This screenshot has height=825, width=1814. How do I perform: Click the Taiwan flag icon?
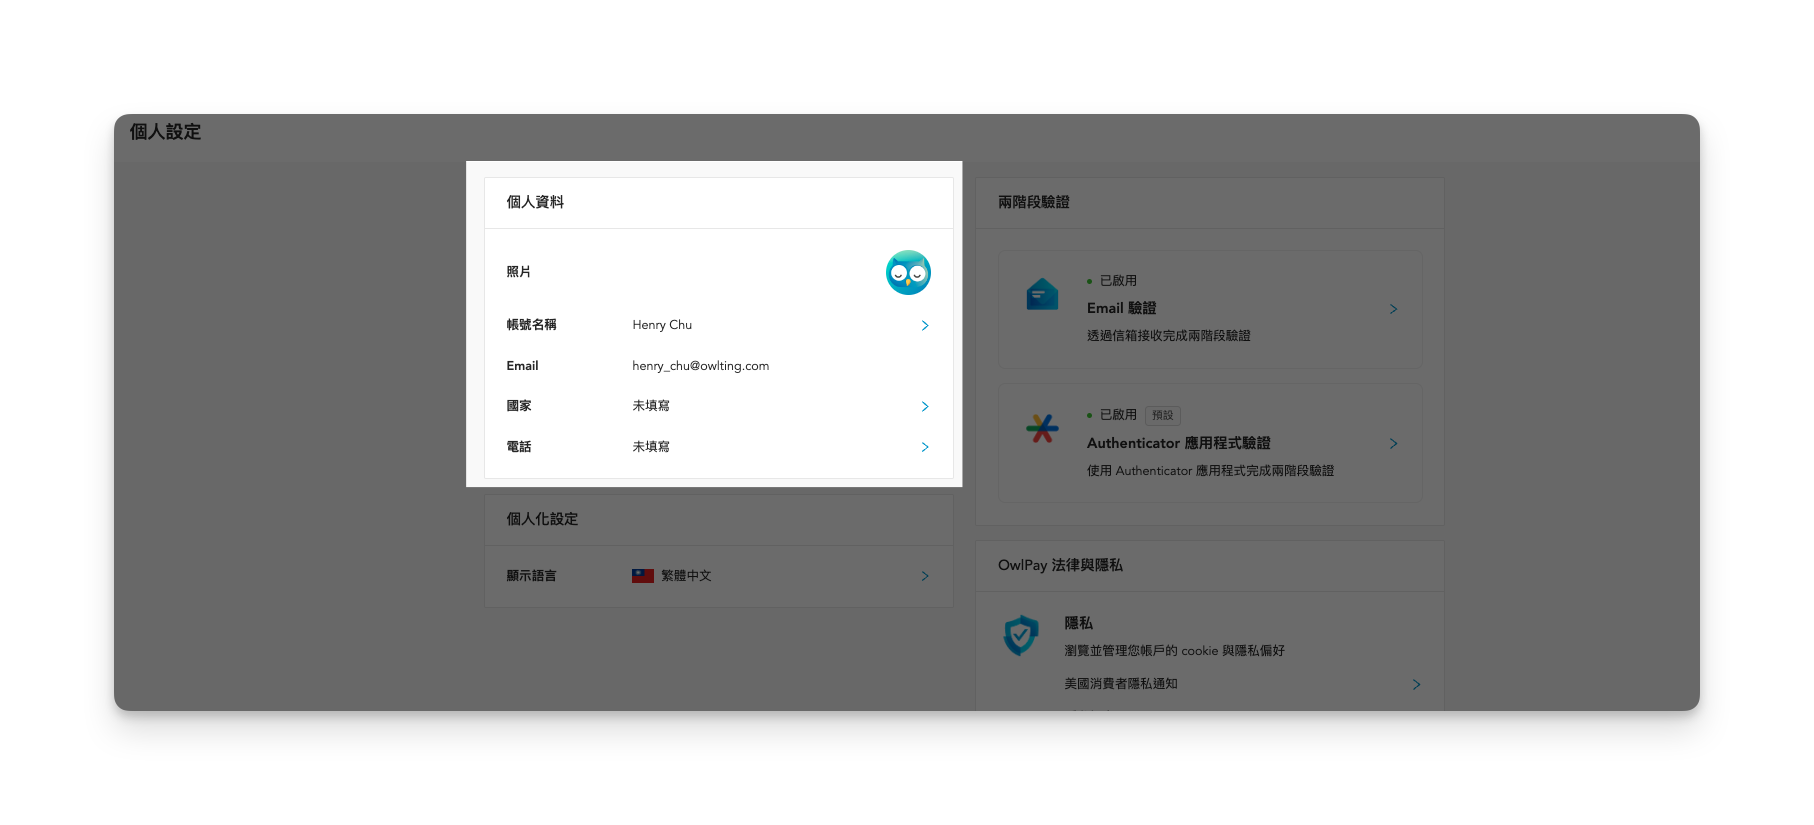click(643, 576)
